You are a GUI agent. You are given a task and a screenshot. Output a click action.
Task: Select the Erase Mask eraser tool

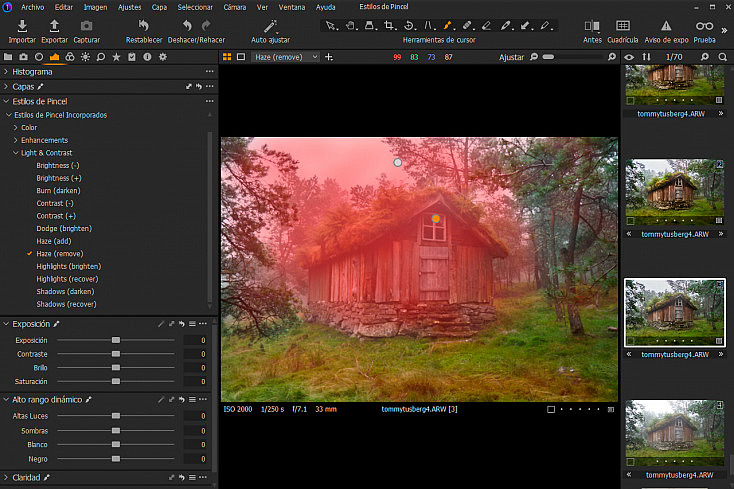point(486,26)
